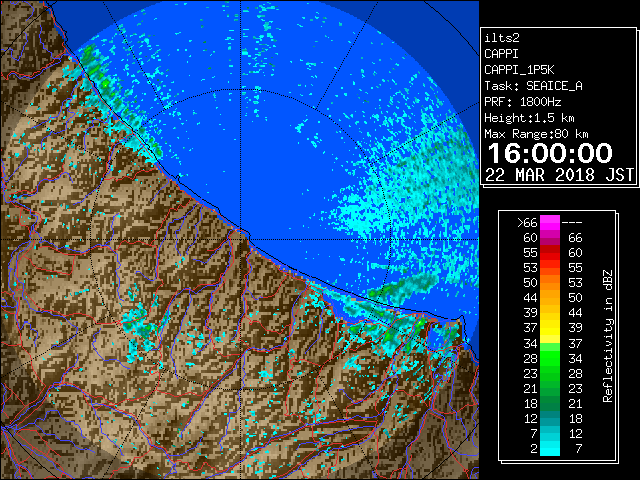Select the 'CAPPI_1P5K' product name text
The width and height of the screenshot is (640, 480).
tap(519, 70)
